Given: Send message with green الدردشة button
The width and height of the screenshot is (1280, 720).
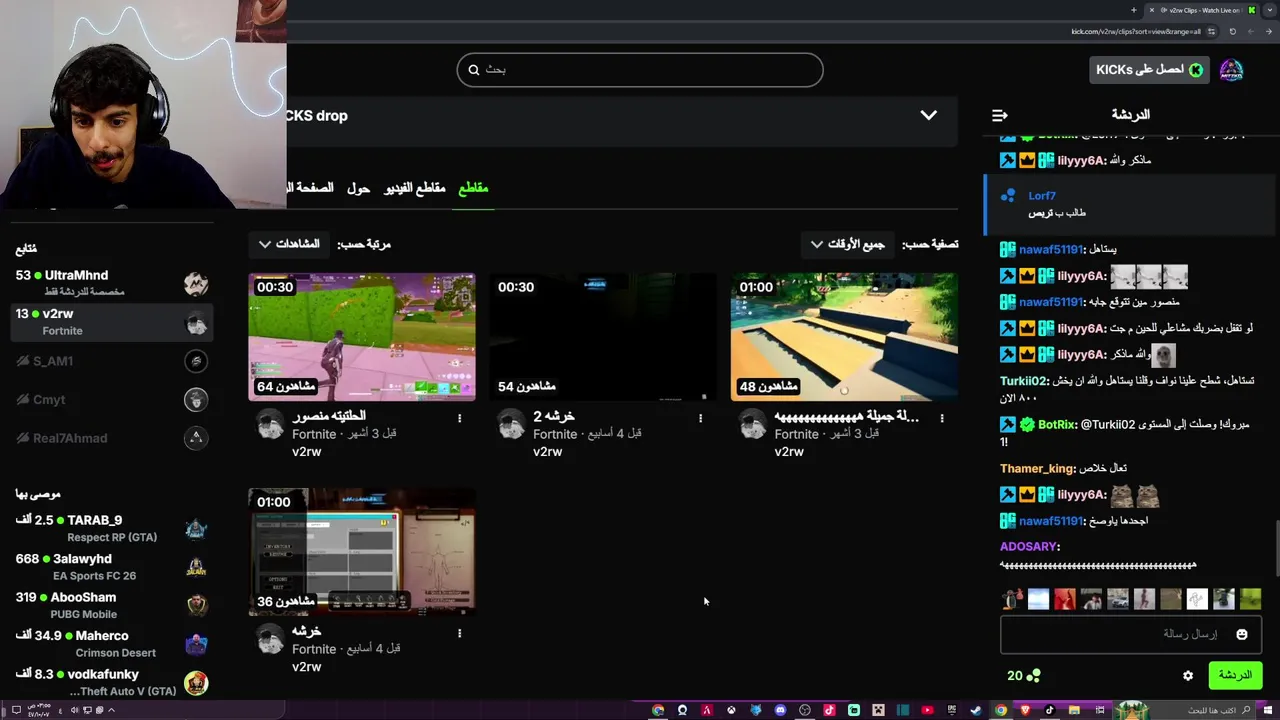Looking at the screenshot, I should 1235,676.
